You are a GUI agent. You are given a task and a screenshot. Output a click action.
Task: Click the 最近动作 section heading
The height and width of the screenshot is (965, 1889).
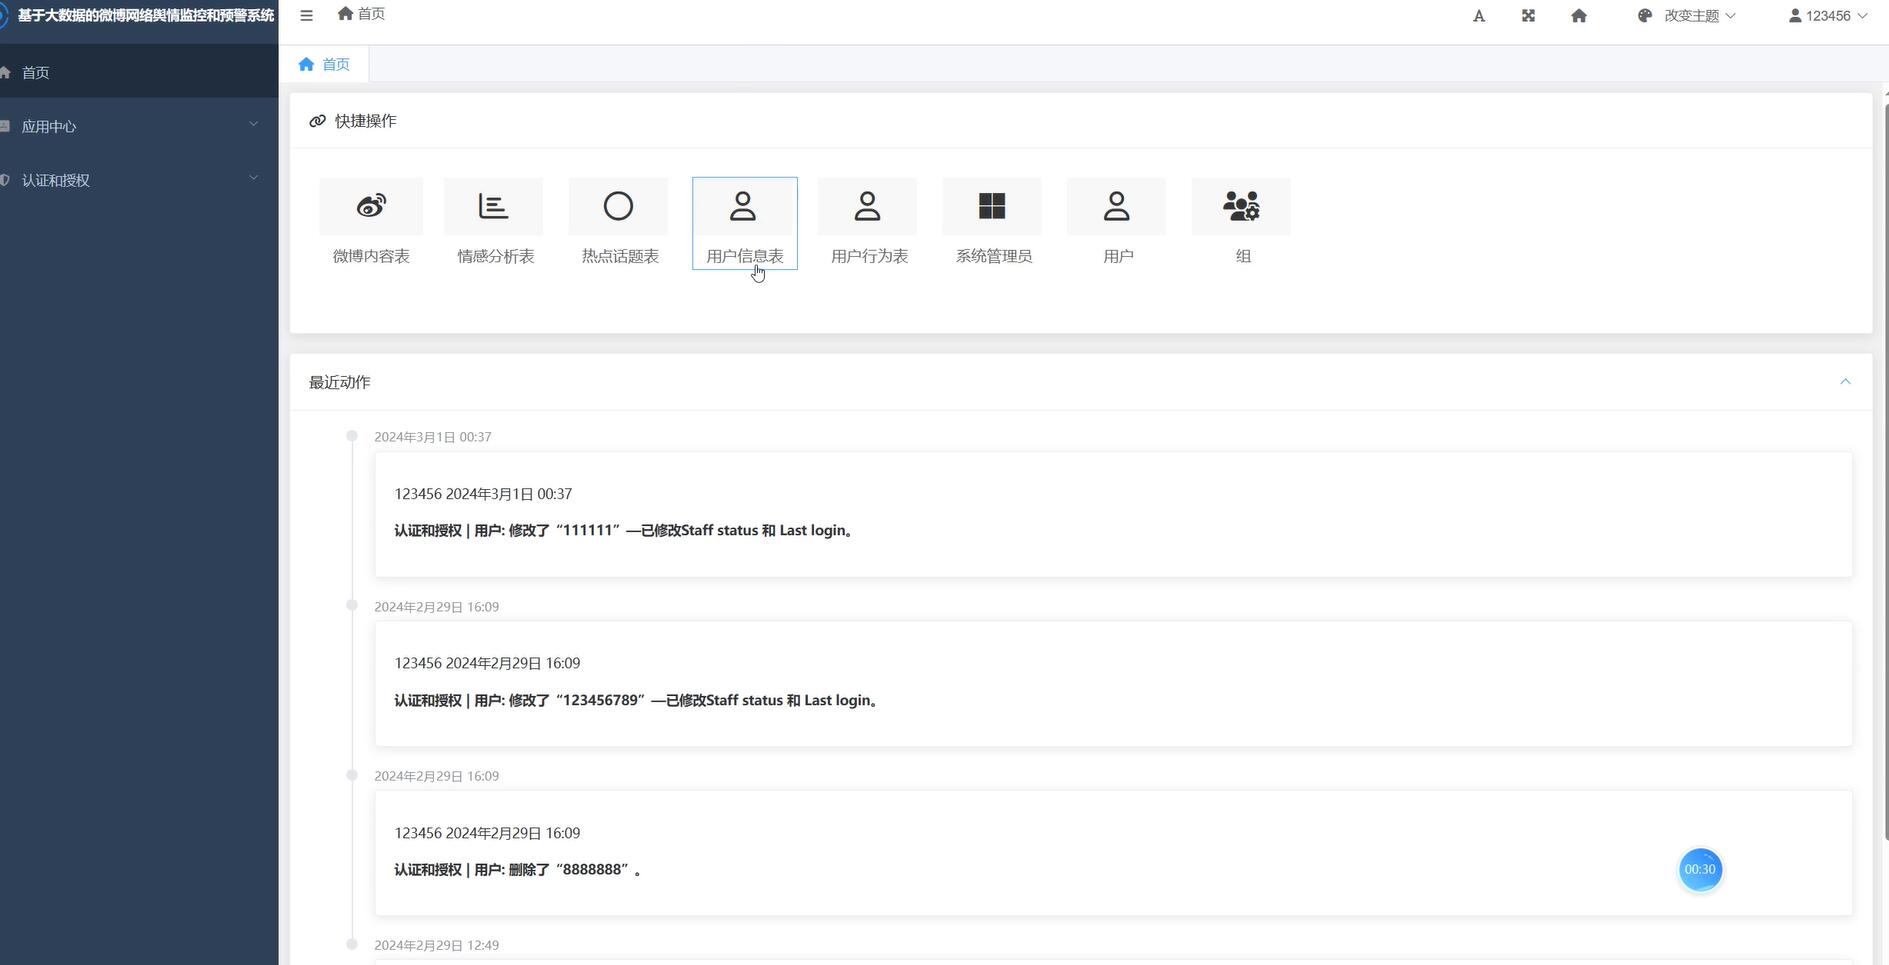coord(340,382)
